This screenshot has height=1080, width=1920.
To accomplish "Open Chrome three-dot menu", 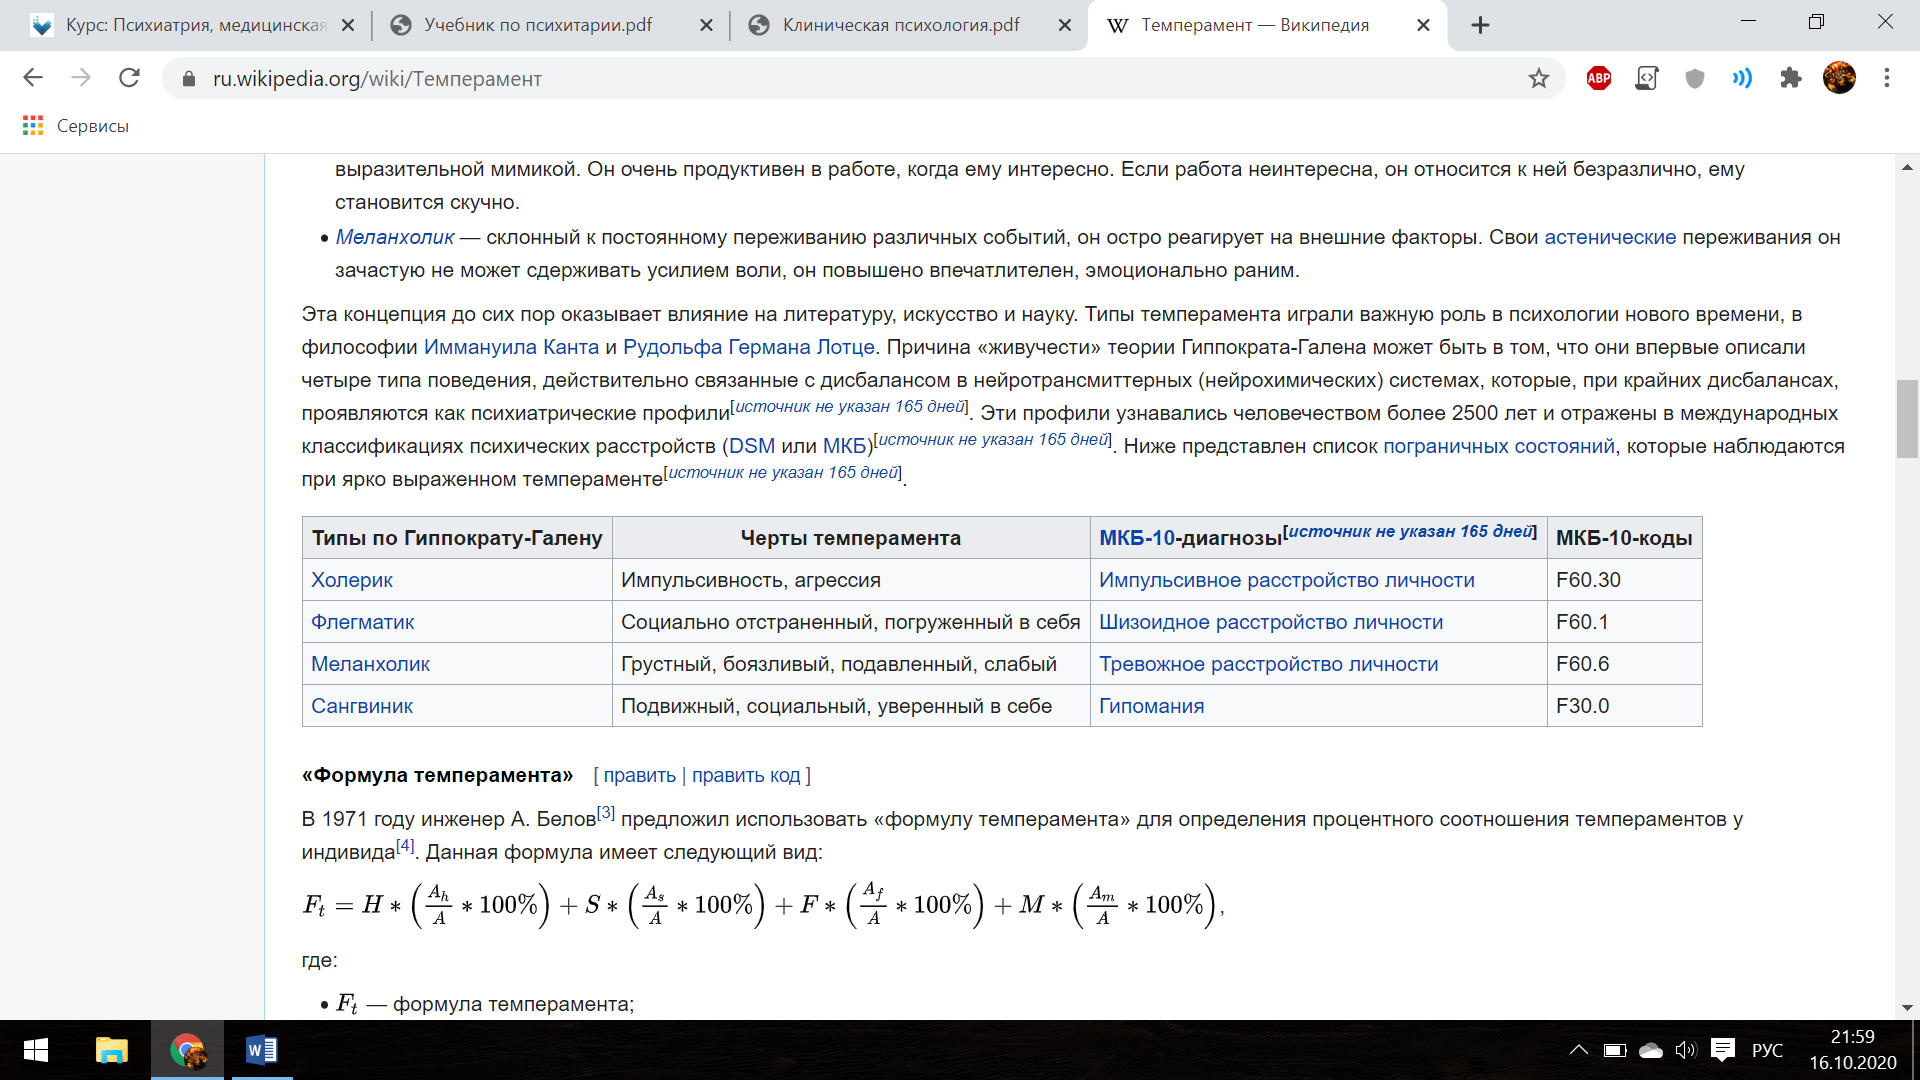I will (1887, 78).
